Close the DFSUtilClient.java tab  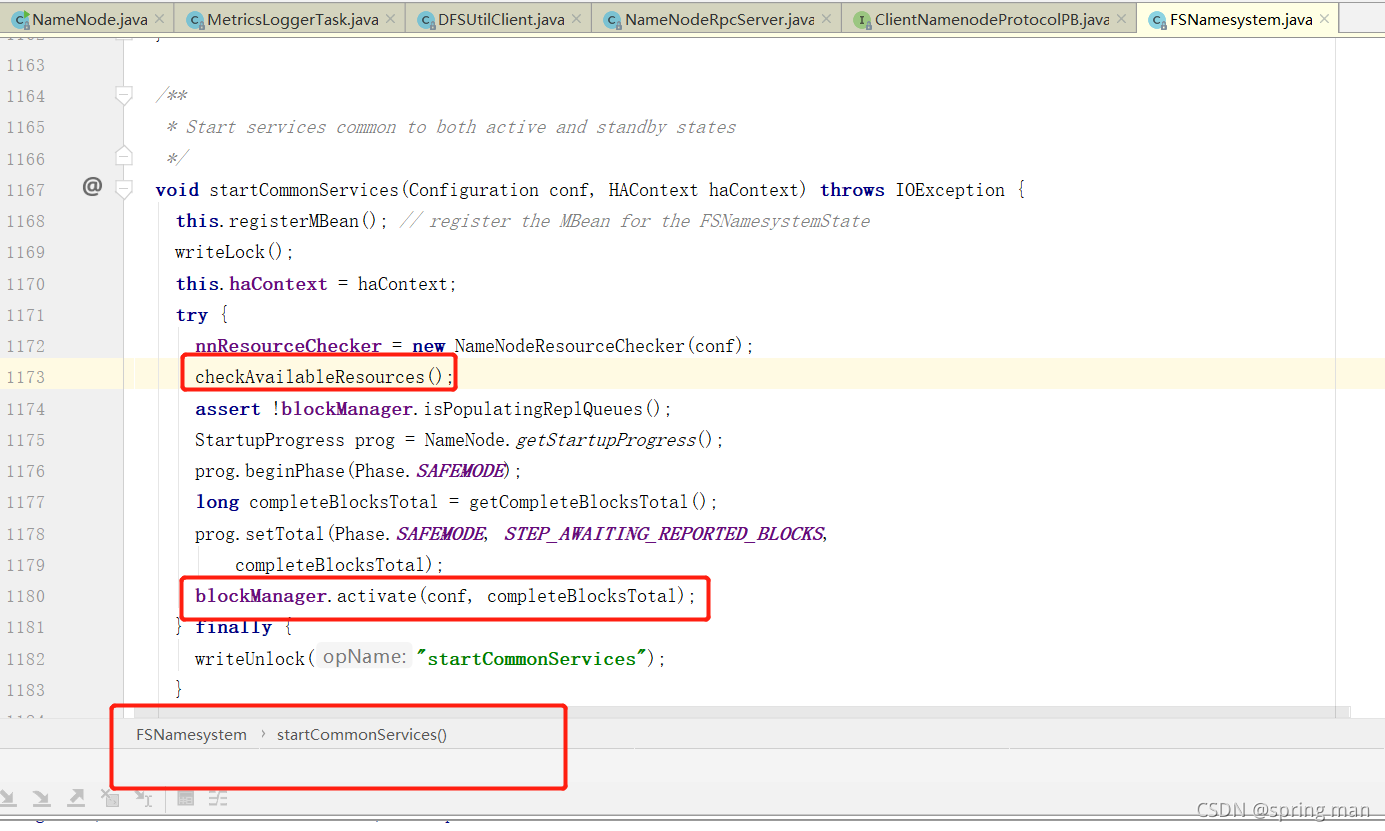click(x=576, y=19)
